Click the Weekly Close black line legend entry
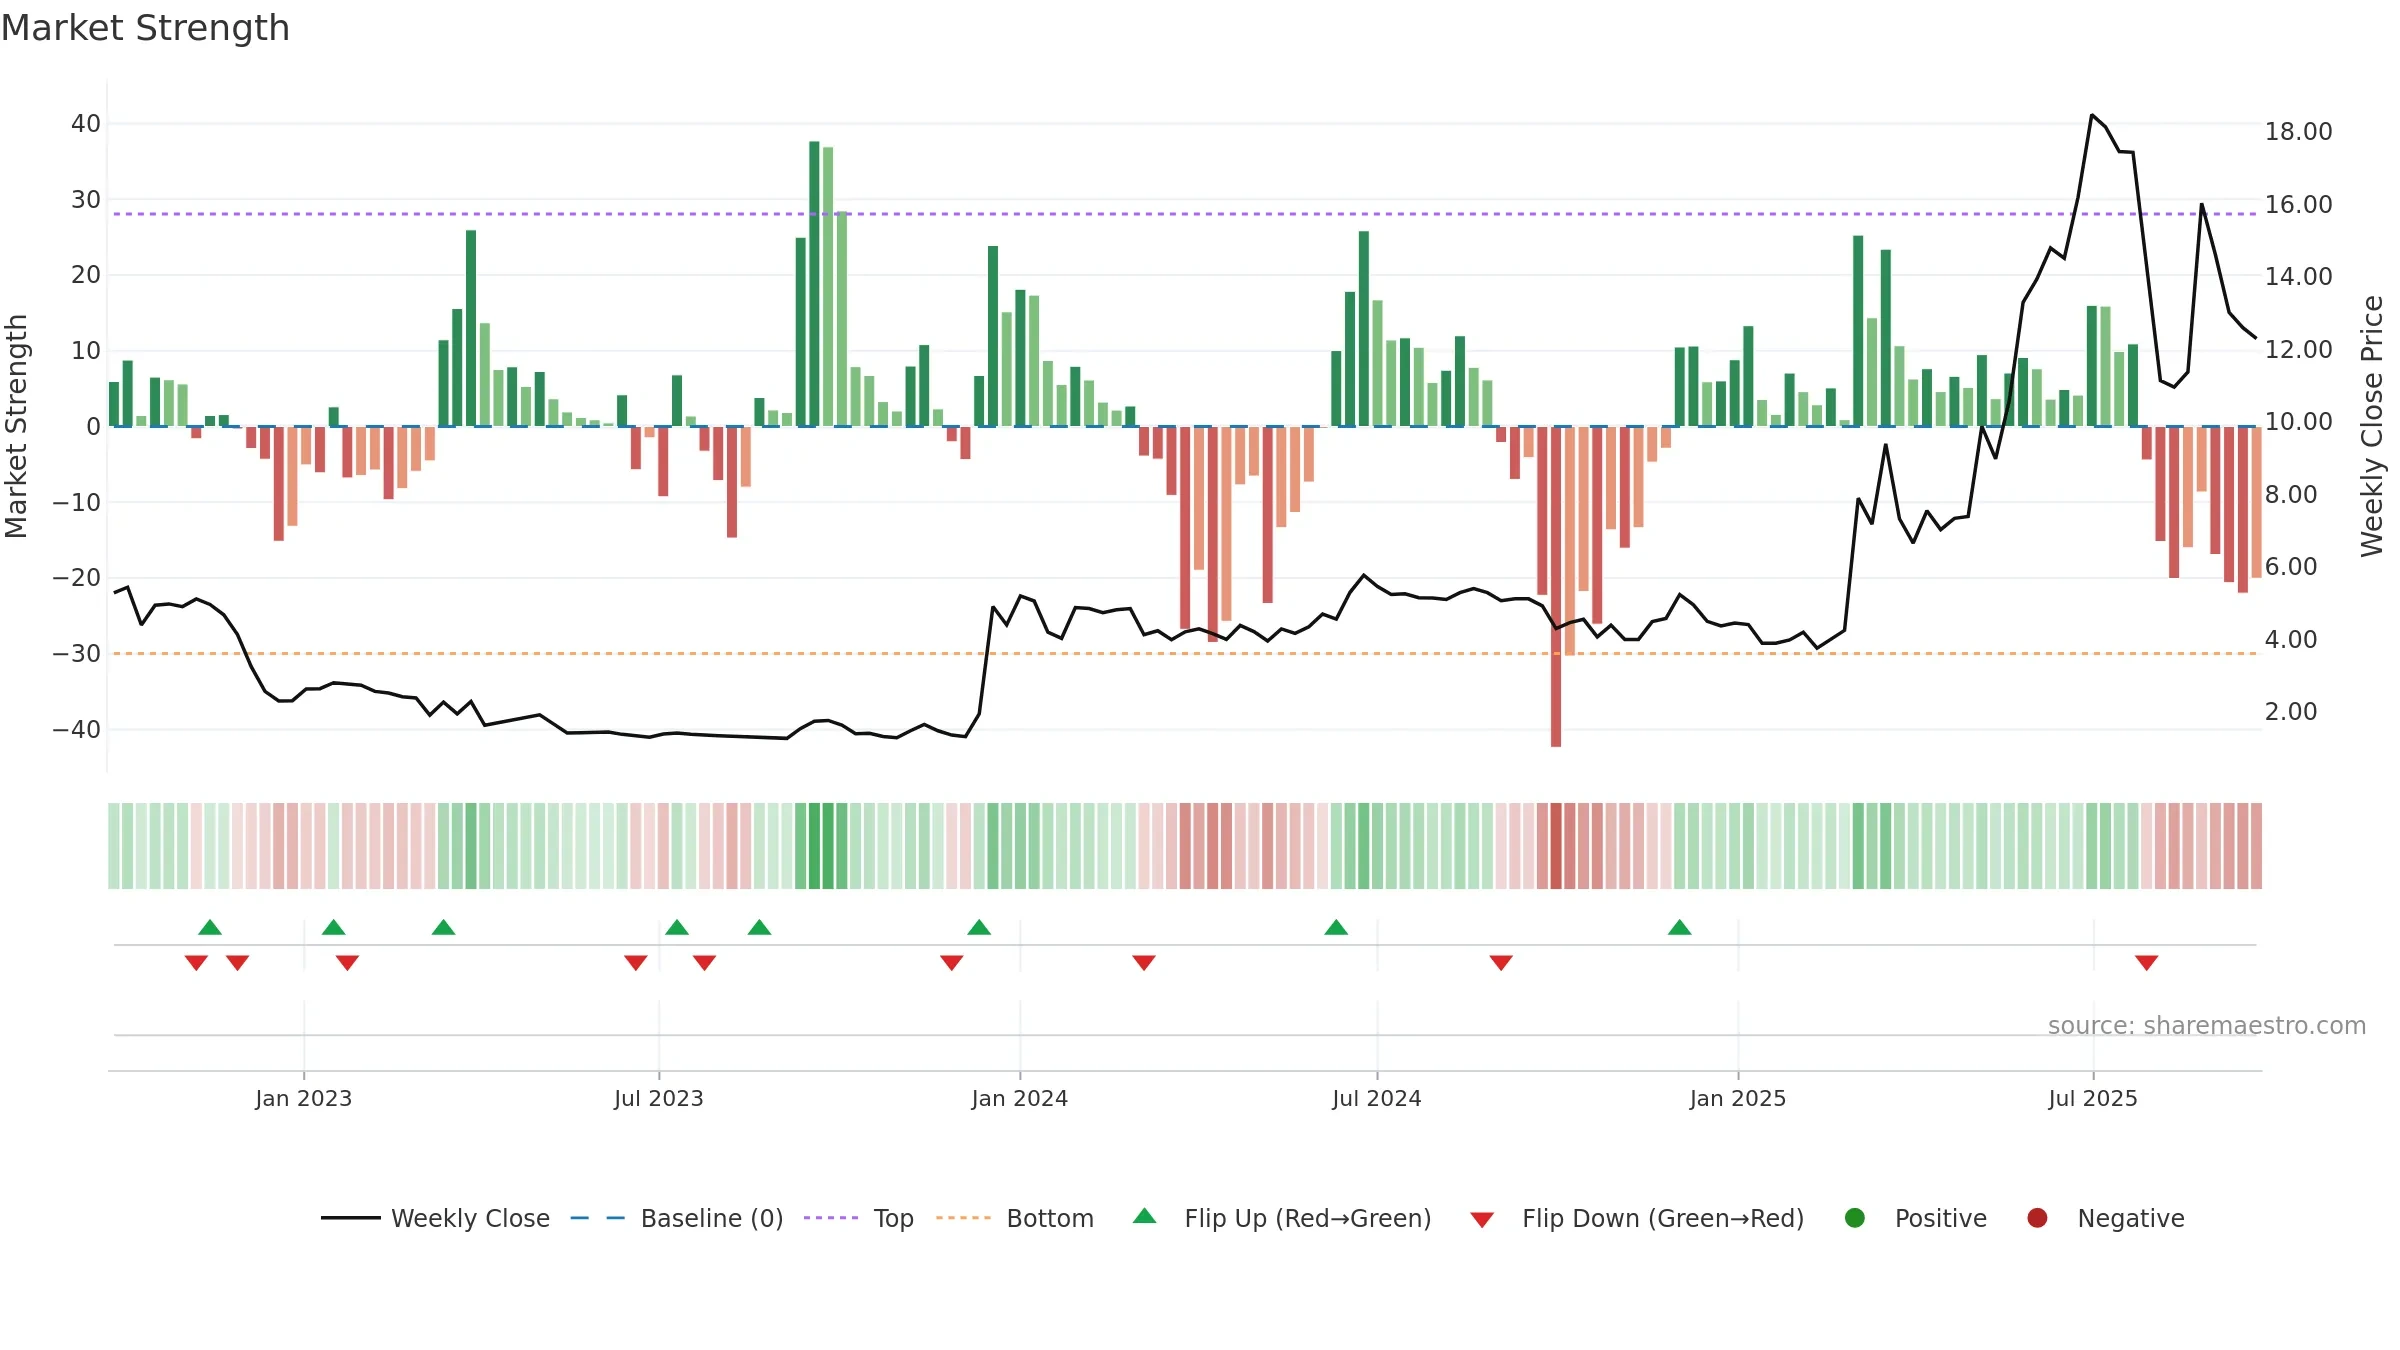The height and width of the screenshot is (1350, 2400). coord(435,1218)
